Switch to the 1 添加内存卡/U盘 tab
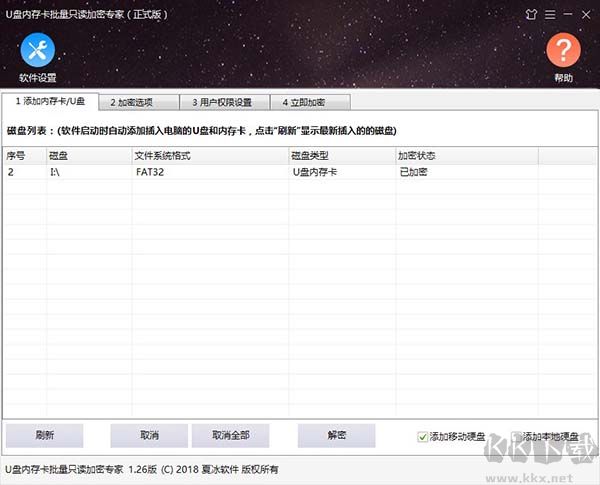Image resolution: width=600 pixels, height=485 pixels. [50, 101]
